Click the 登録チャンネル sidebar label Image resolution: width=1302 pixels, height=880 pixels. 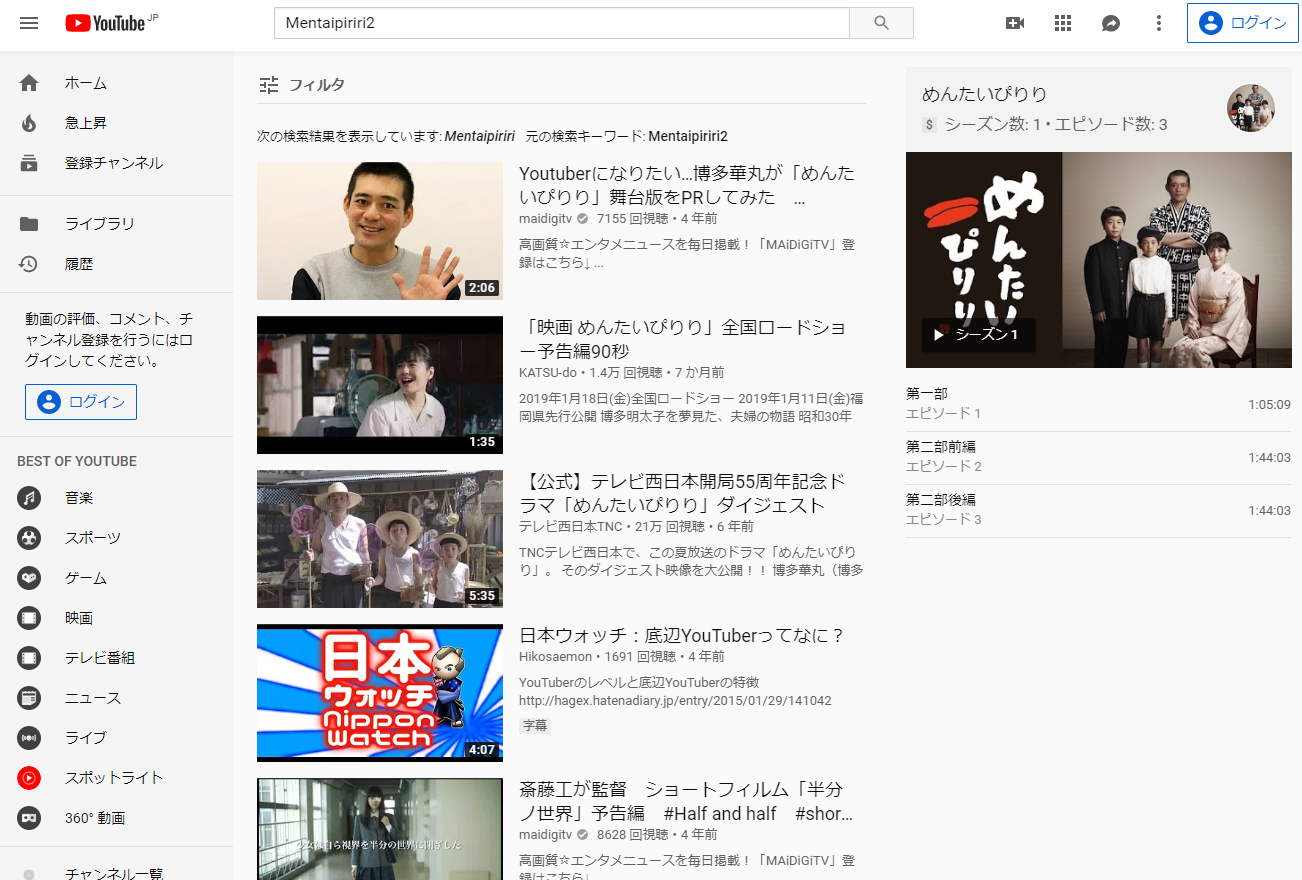pos(114,163)
